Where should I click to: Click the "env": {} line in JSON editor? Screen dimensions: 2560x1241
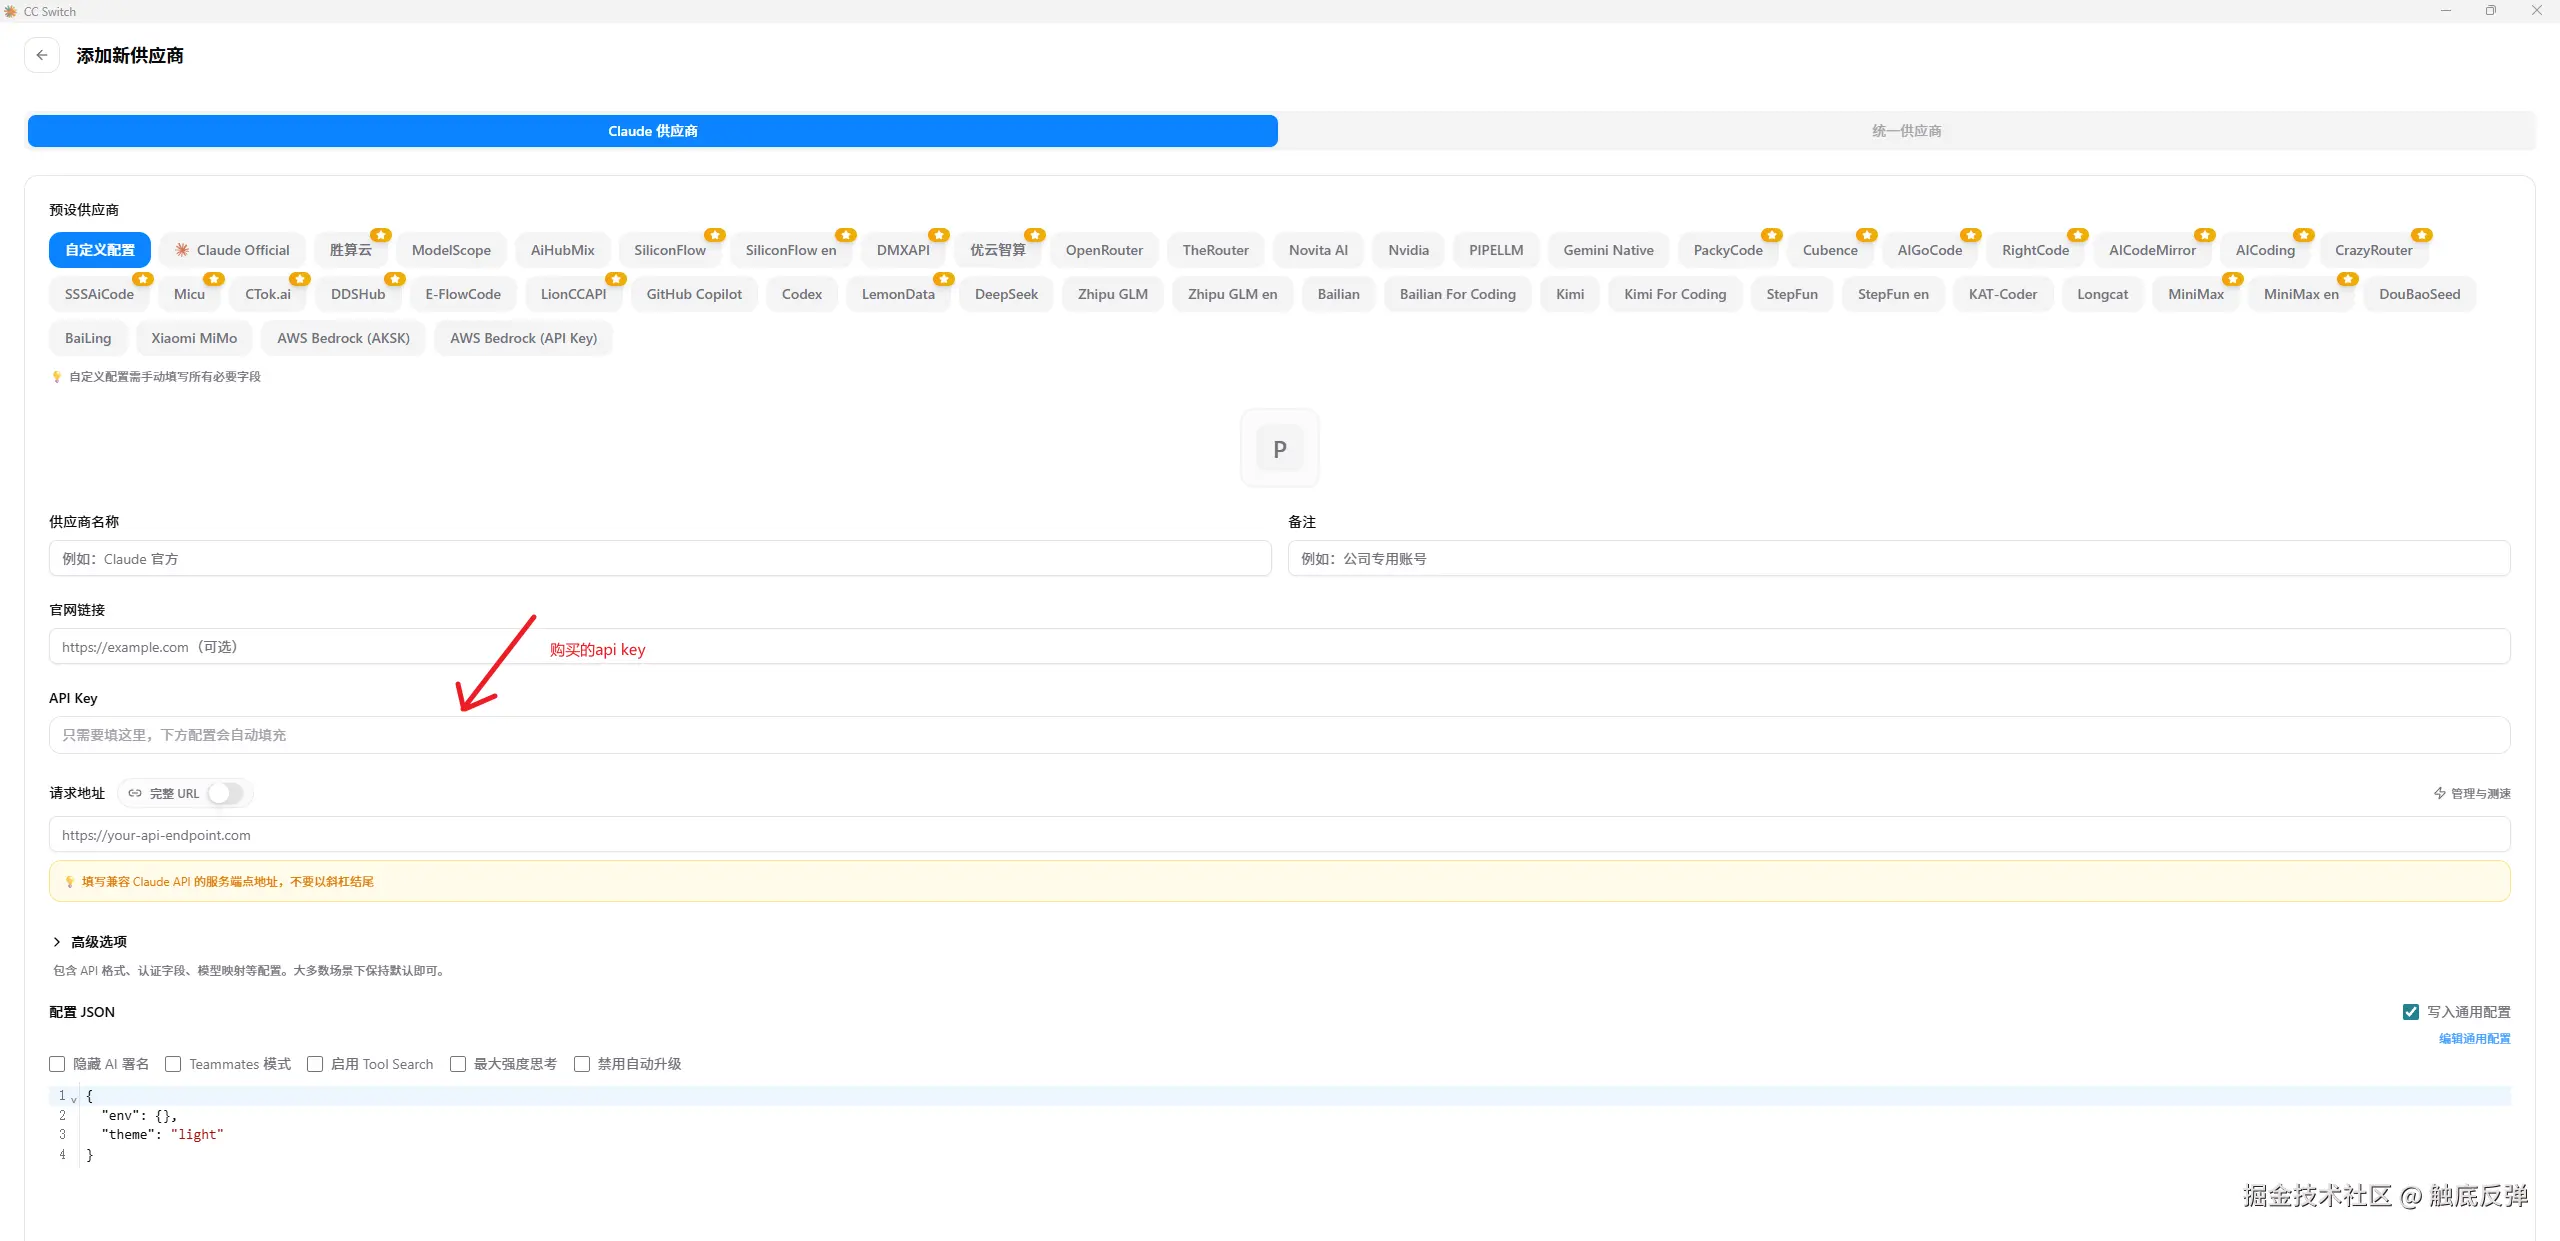139,1115
